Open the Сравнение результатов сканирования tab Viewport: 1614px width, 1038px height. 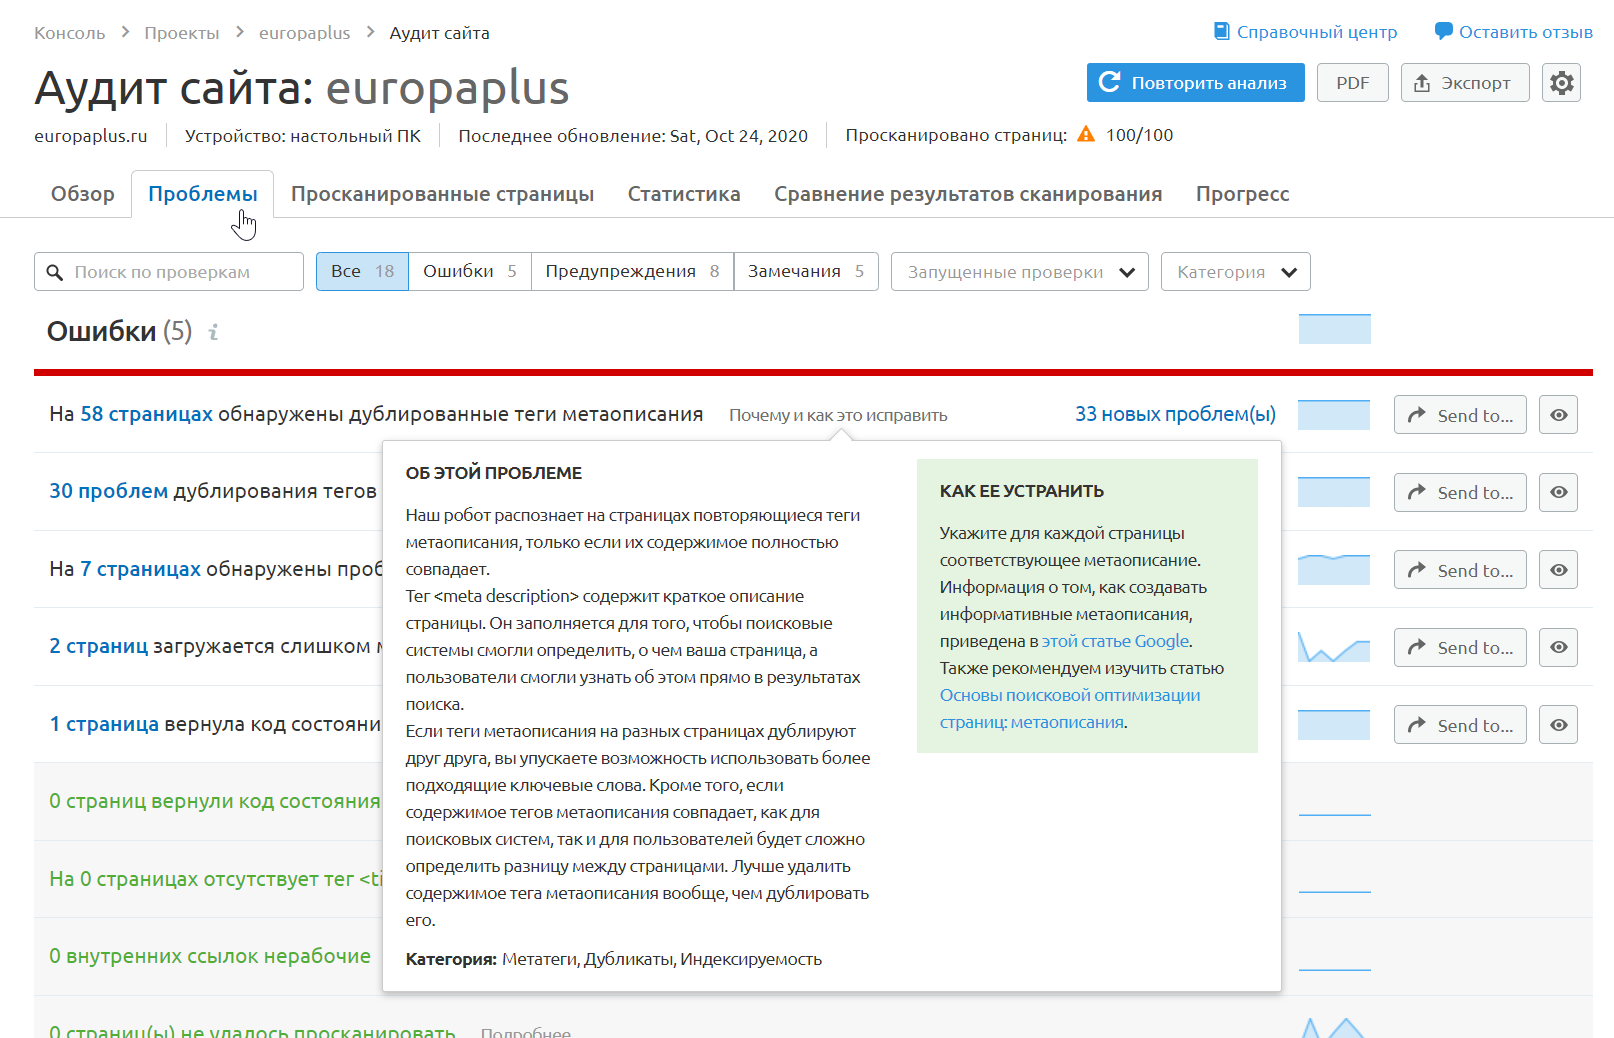coord(968,194)
